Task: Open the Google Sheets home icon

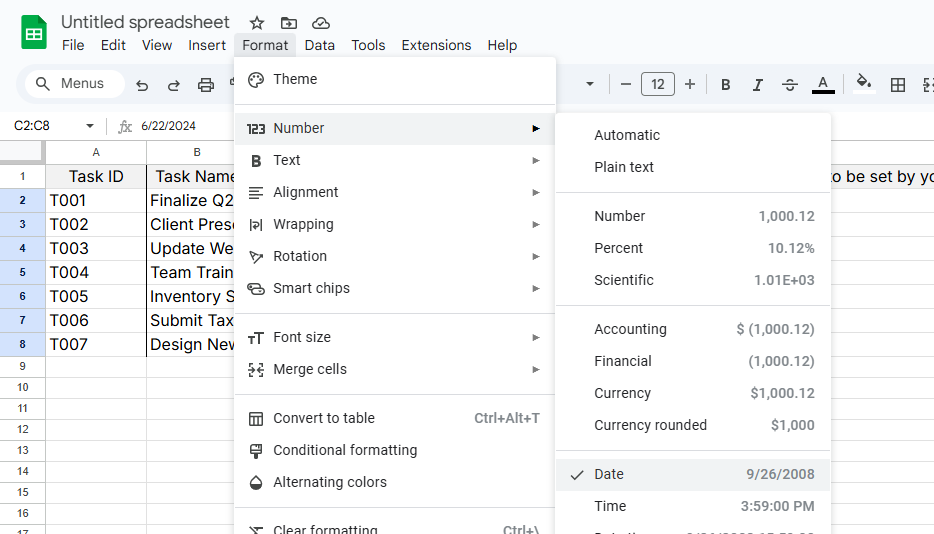Action: pos(34,32)
